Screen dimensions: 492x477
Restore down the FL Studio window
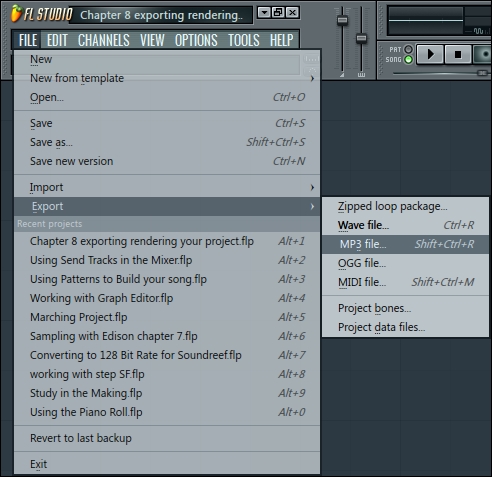pos(278,13)
